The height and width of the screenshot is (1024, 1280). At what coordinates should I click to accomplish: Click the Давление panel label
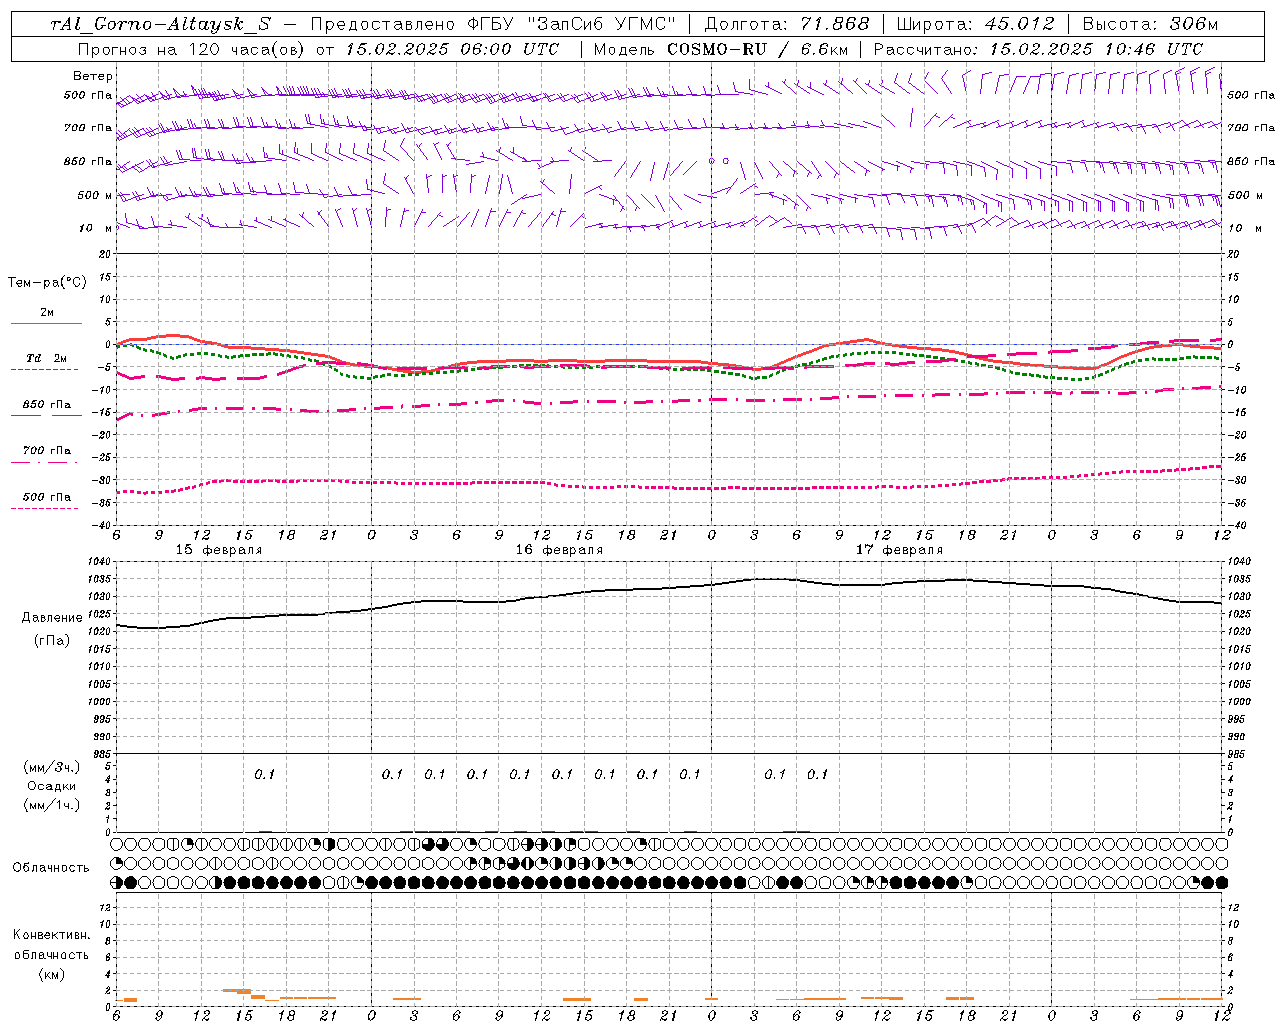coord(52,618)
